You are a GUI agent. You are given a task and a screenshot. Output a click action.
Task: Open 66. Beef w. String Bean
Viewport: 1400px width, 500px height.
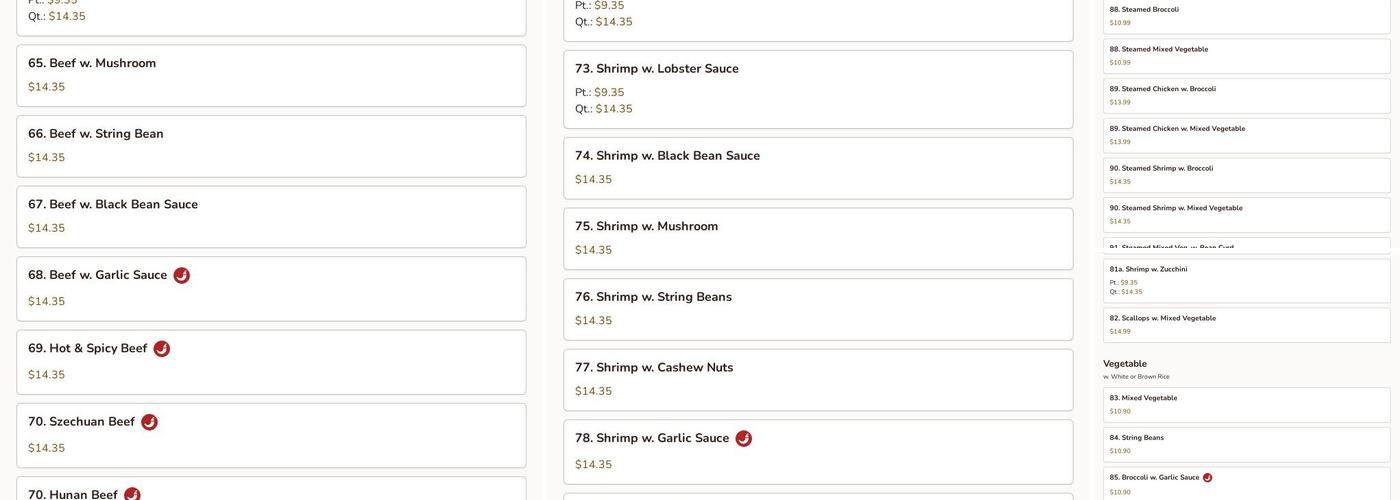pos(271,146)
